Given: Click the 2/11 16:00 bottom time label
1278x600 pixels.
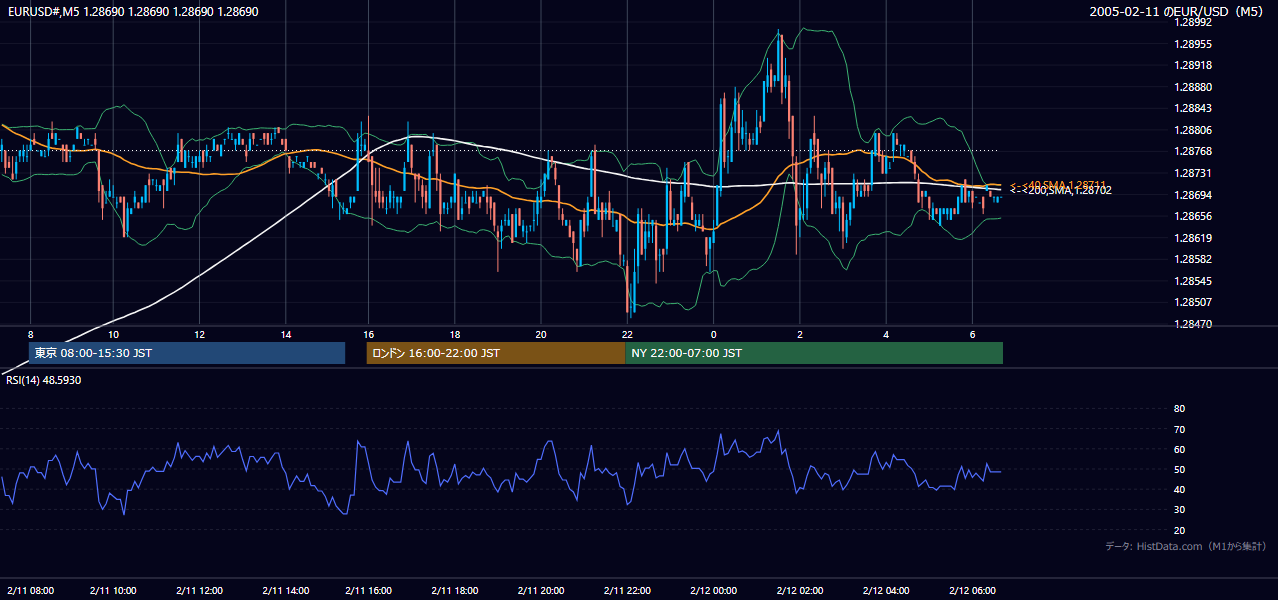Looking at the screenshot, I should pyautogui.click(x=370, y=590).
